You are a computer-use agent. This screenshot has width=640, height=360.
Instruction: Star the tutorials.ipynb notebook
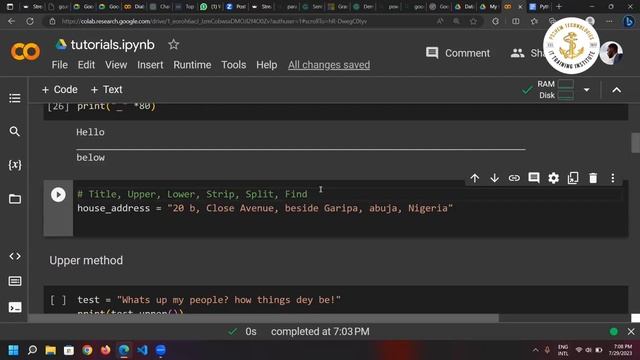click(x=173, y=44)
